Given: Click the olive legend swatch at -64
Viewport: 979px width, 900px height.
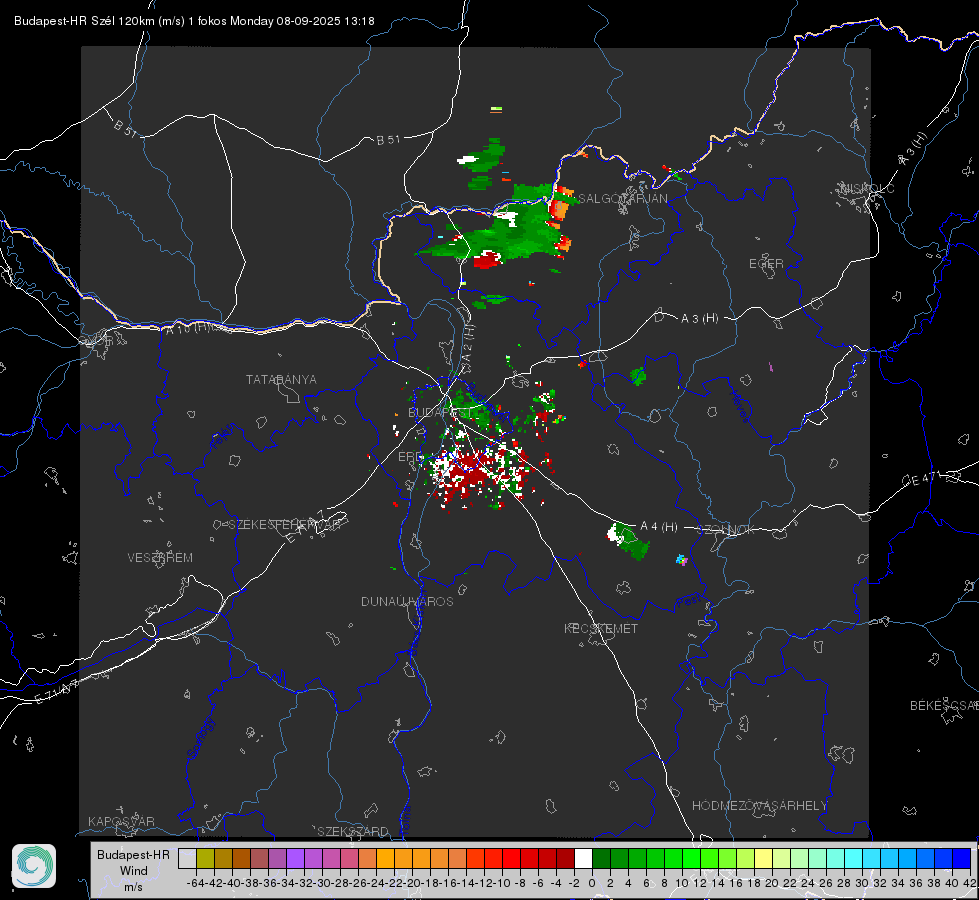Looking at the screenshot, I should click(x=205, y=858).
